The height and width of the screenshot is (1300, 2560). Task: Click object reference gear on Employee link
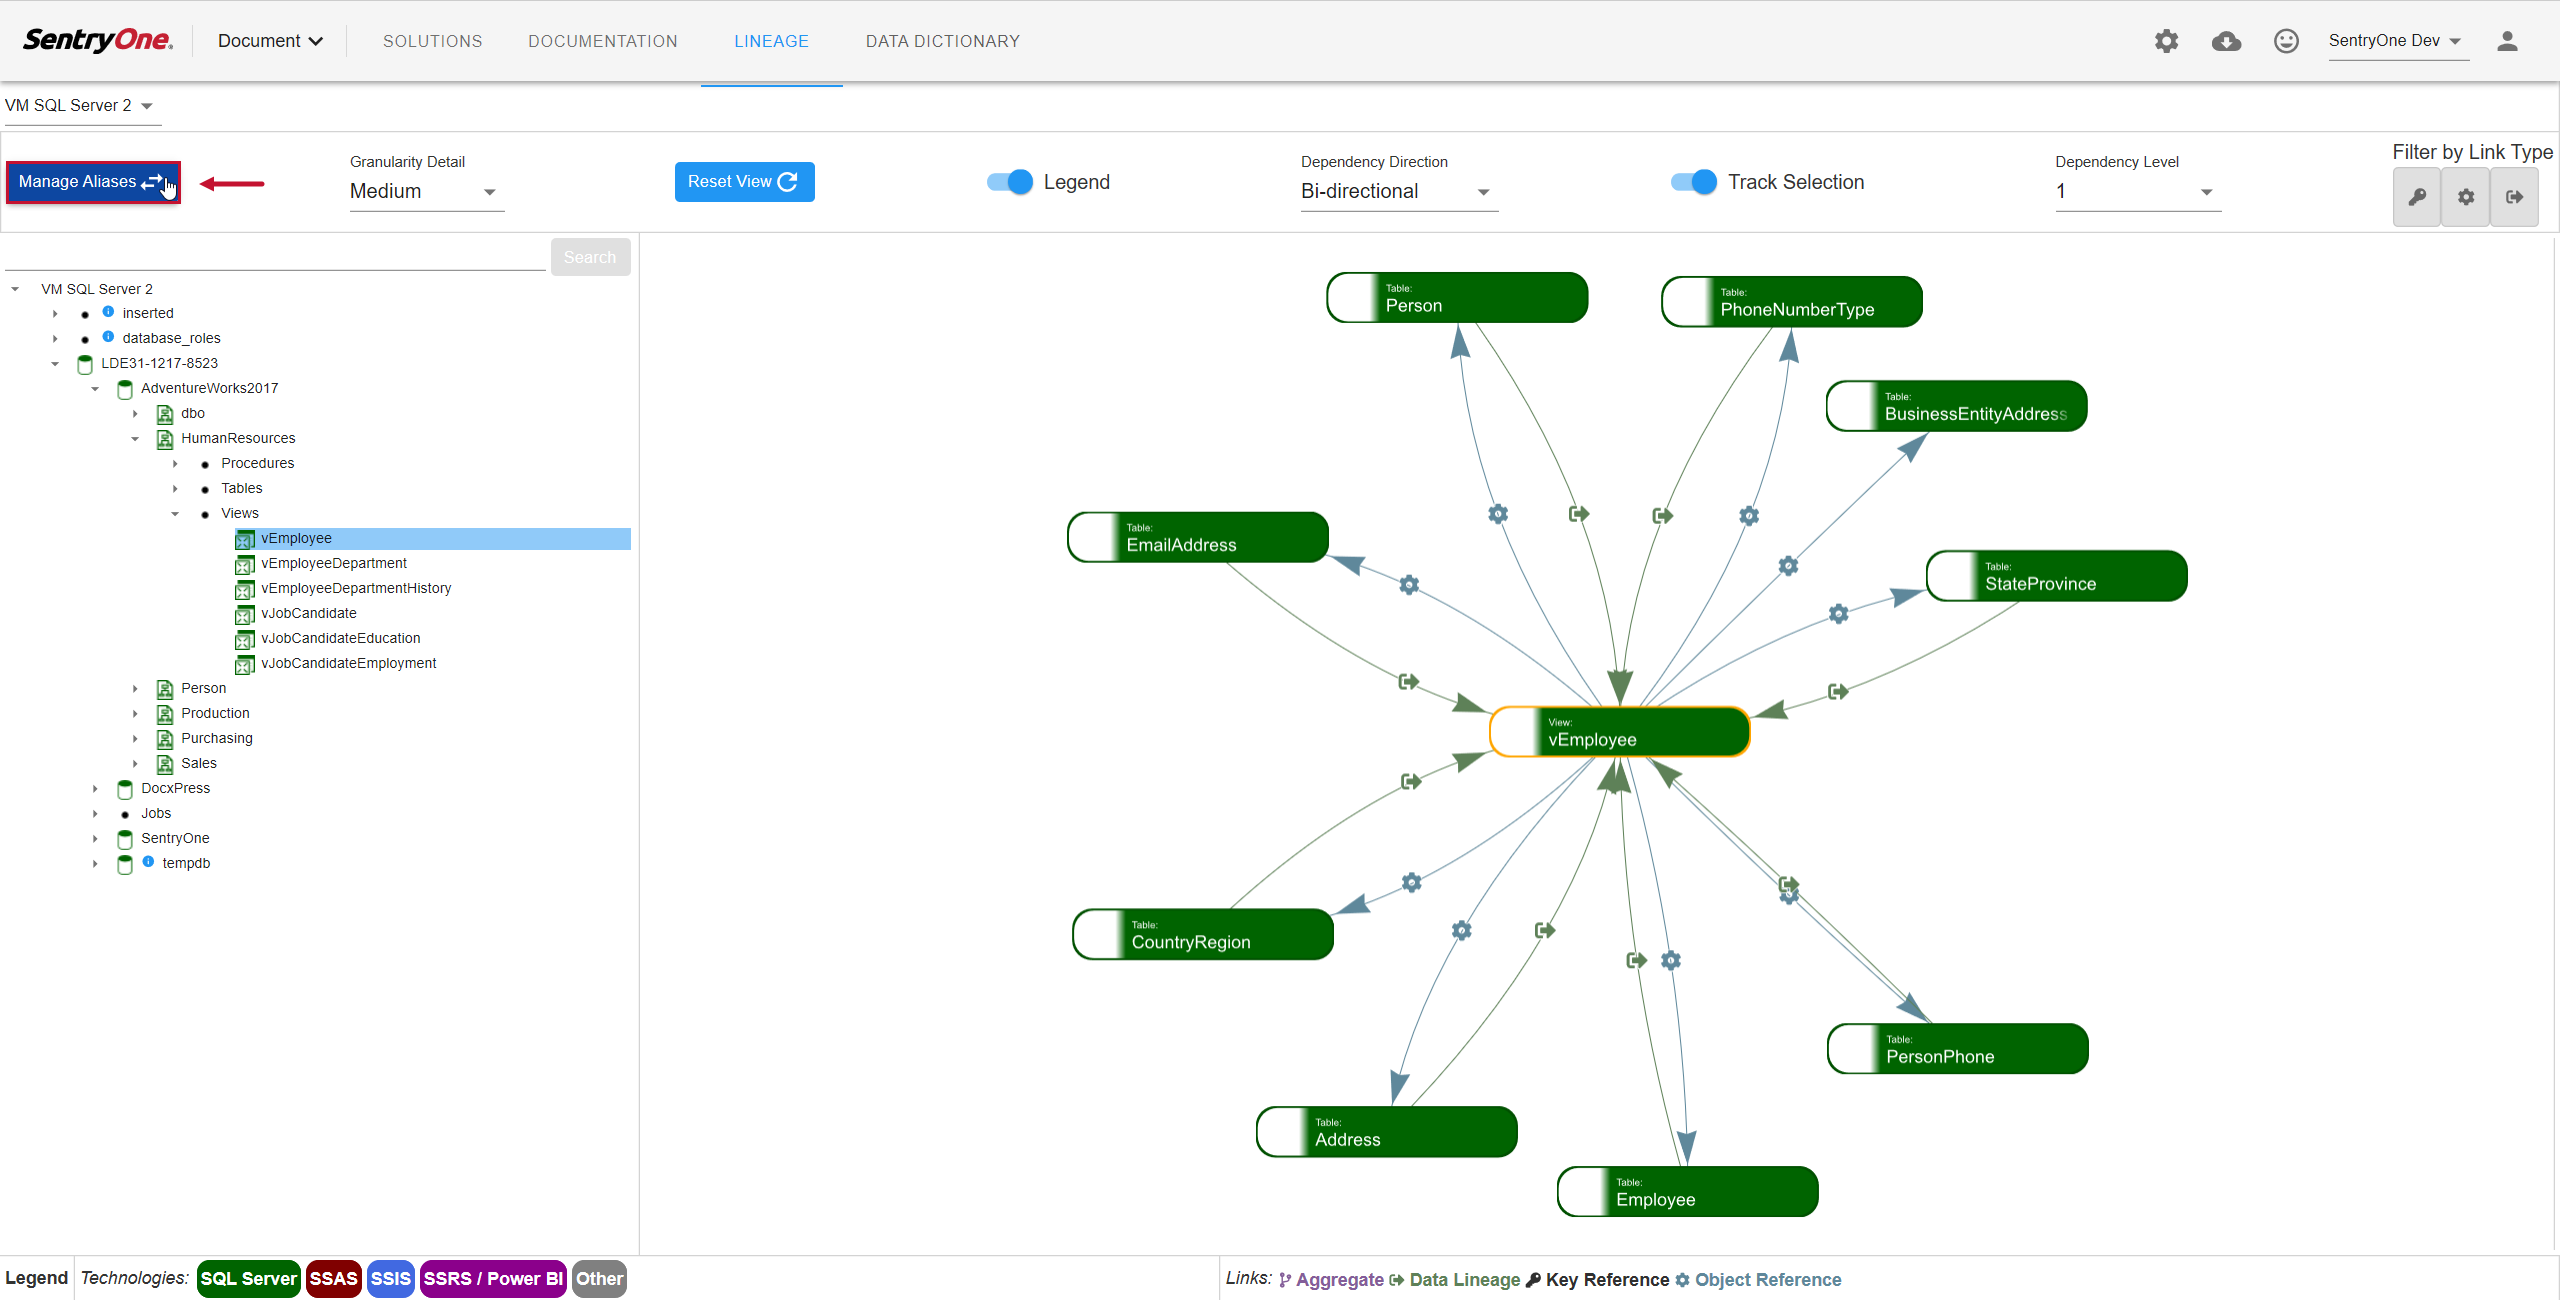tap(1671, 960)
